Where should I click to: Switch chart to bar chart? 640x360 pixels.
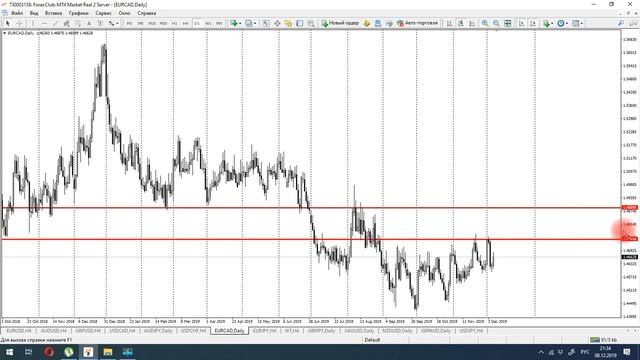click(x=449, y=23)
